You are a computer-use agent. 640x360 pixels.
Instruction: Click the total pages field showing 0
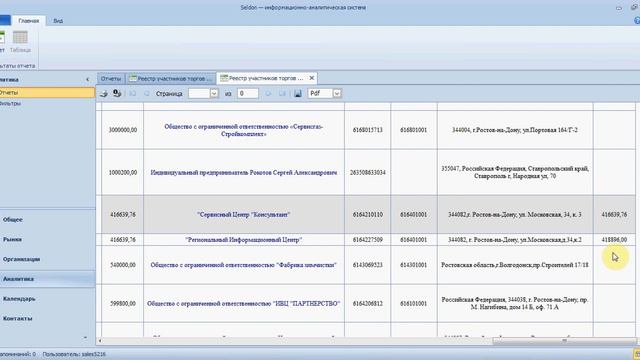pos(248,93)
